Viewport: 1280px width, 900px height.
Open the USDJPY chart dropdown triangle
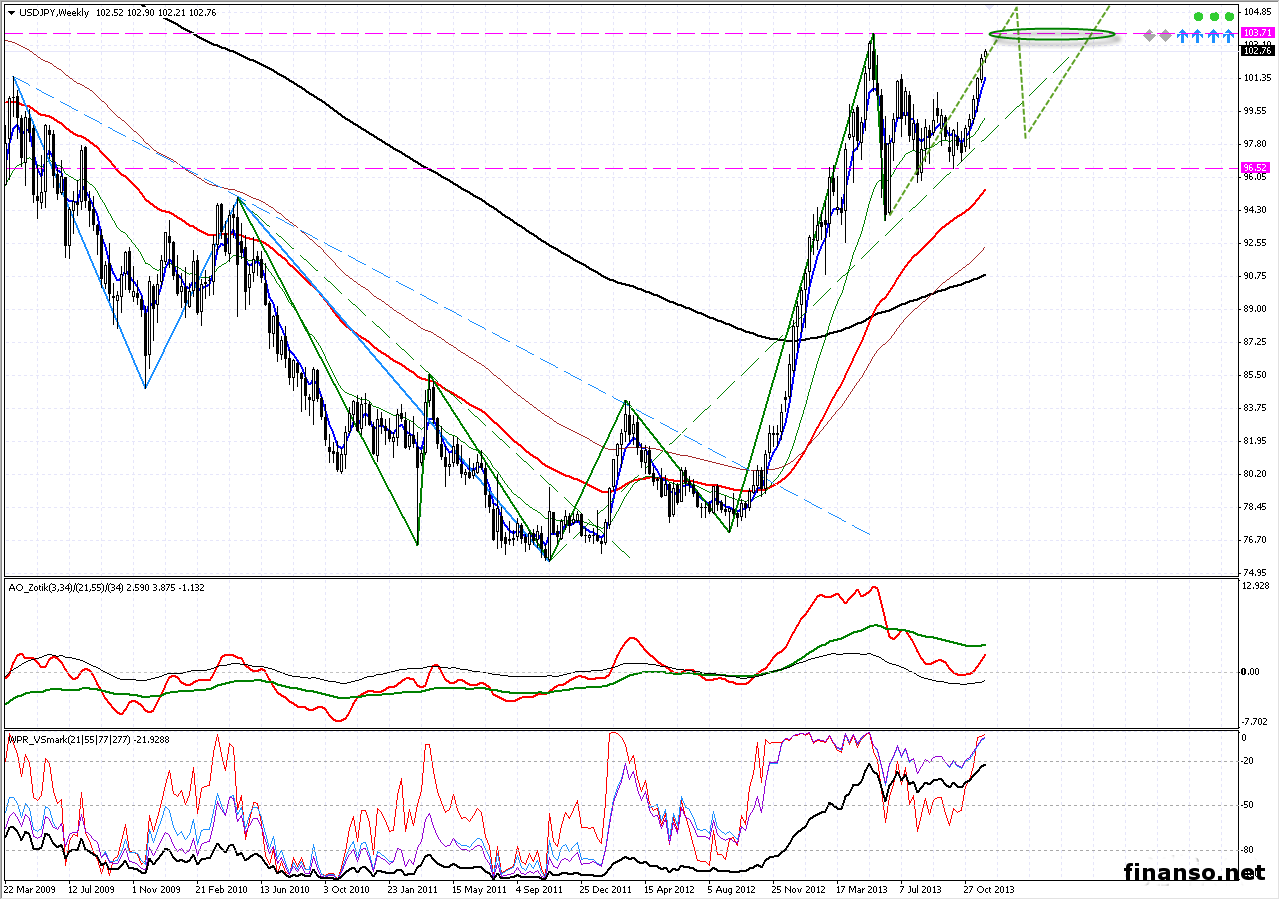(10, 13)
